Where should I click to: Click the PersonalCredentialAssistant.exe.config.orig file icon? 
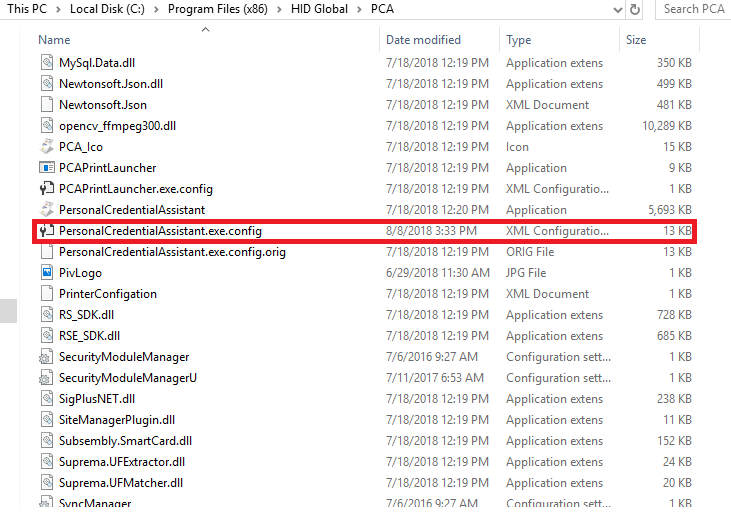click(x=47, y=252)
